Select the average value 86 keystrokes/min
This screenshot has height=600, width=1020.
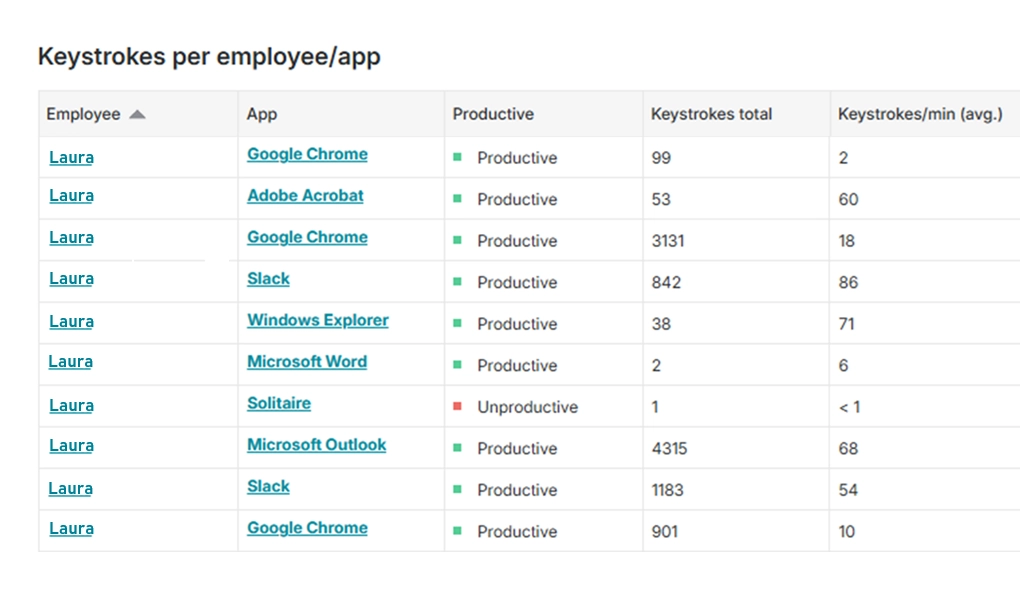point(848,283)
